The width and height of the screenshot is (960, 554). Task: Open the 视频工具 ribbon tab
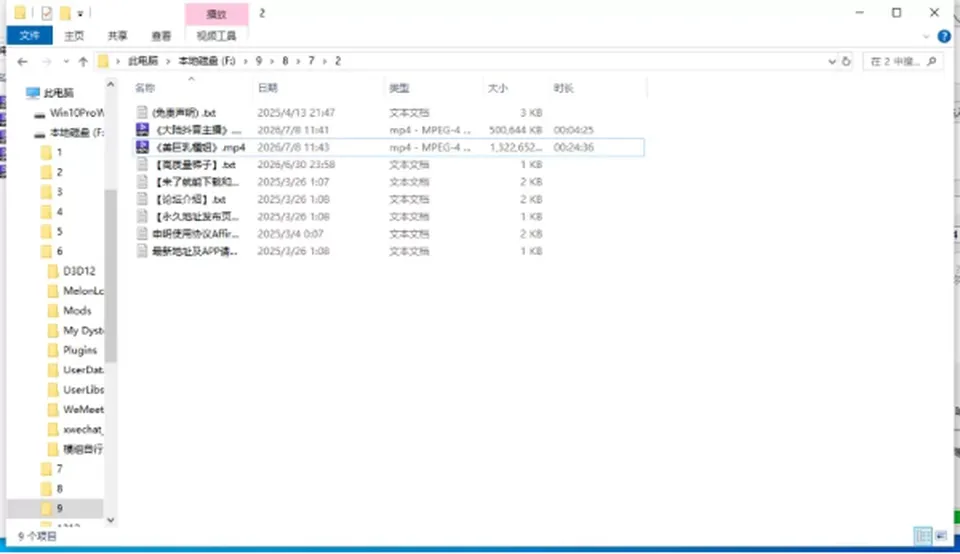(216, 36)
